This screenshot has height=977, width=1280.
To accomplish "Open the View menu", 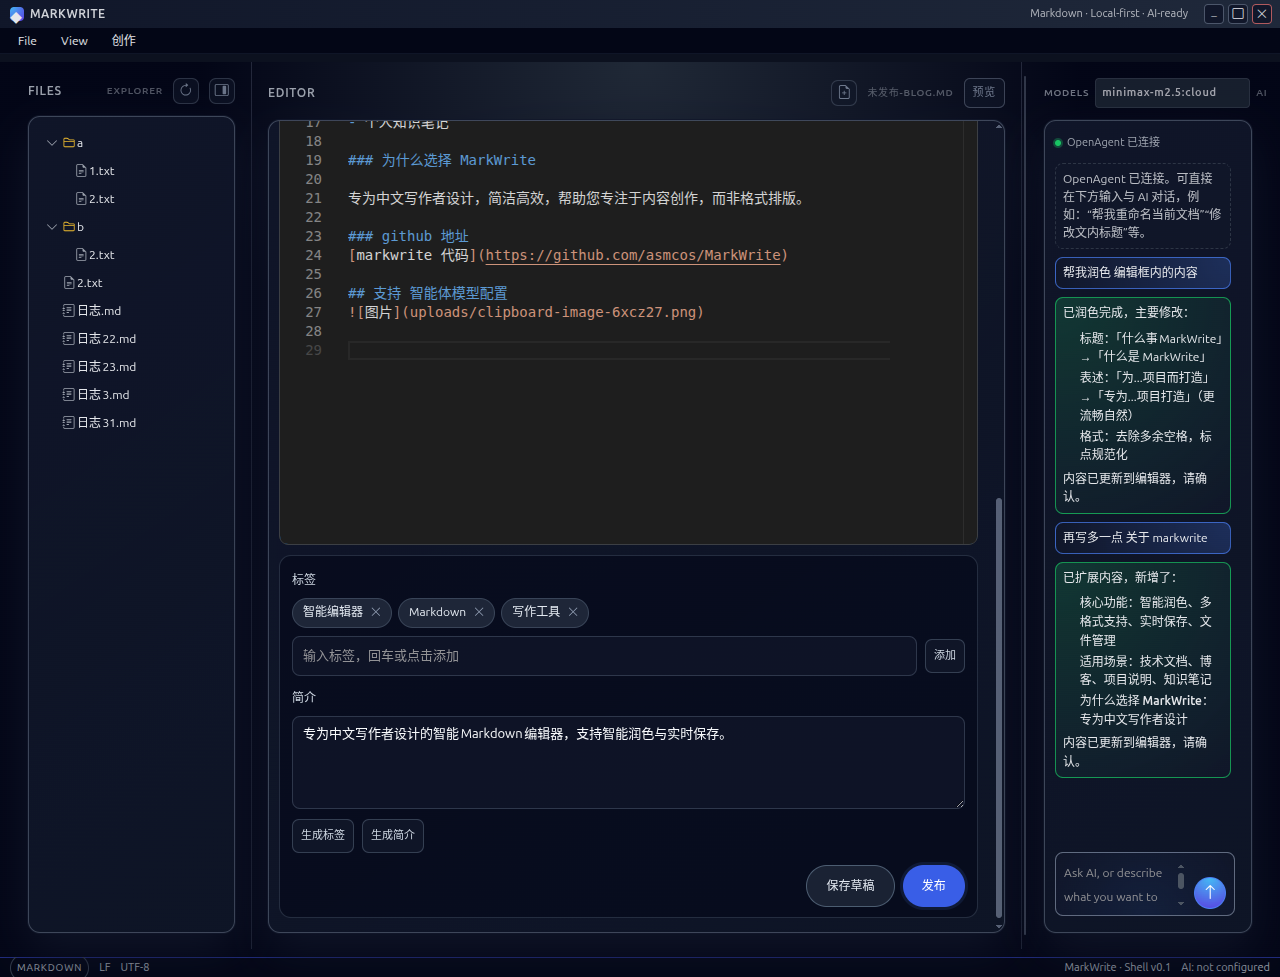I will [74, 41].
